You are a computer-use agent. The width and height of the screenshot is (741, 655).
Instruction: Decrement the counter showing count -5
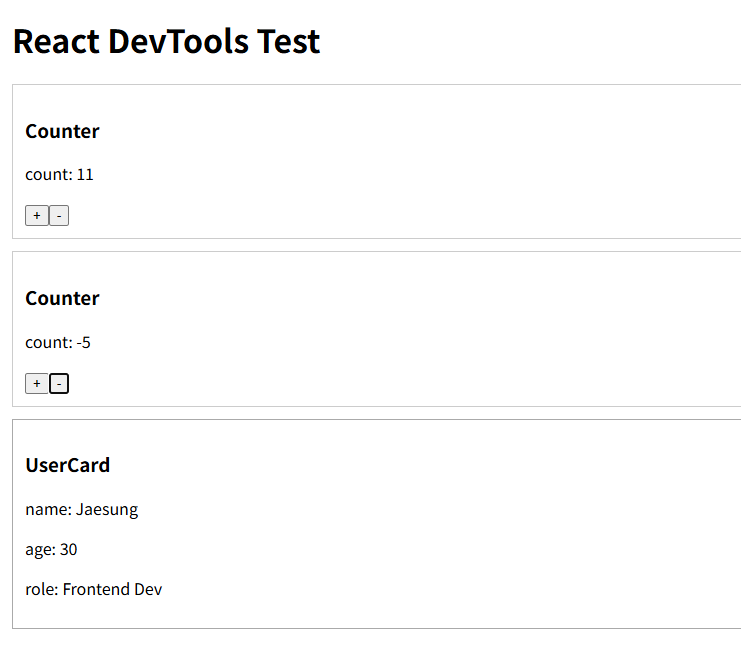click(x=59, y=384)
